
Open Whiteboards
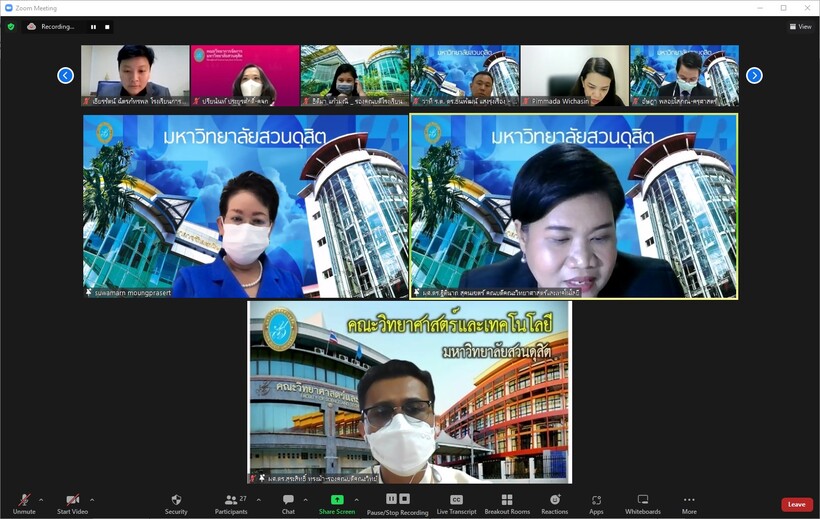click(643, 504)
